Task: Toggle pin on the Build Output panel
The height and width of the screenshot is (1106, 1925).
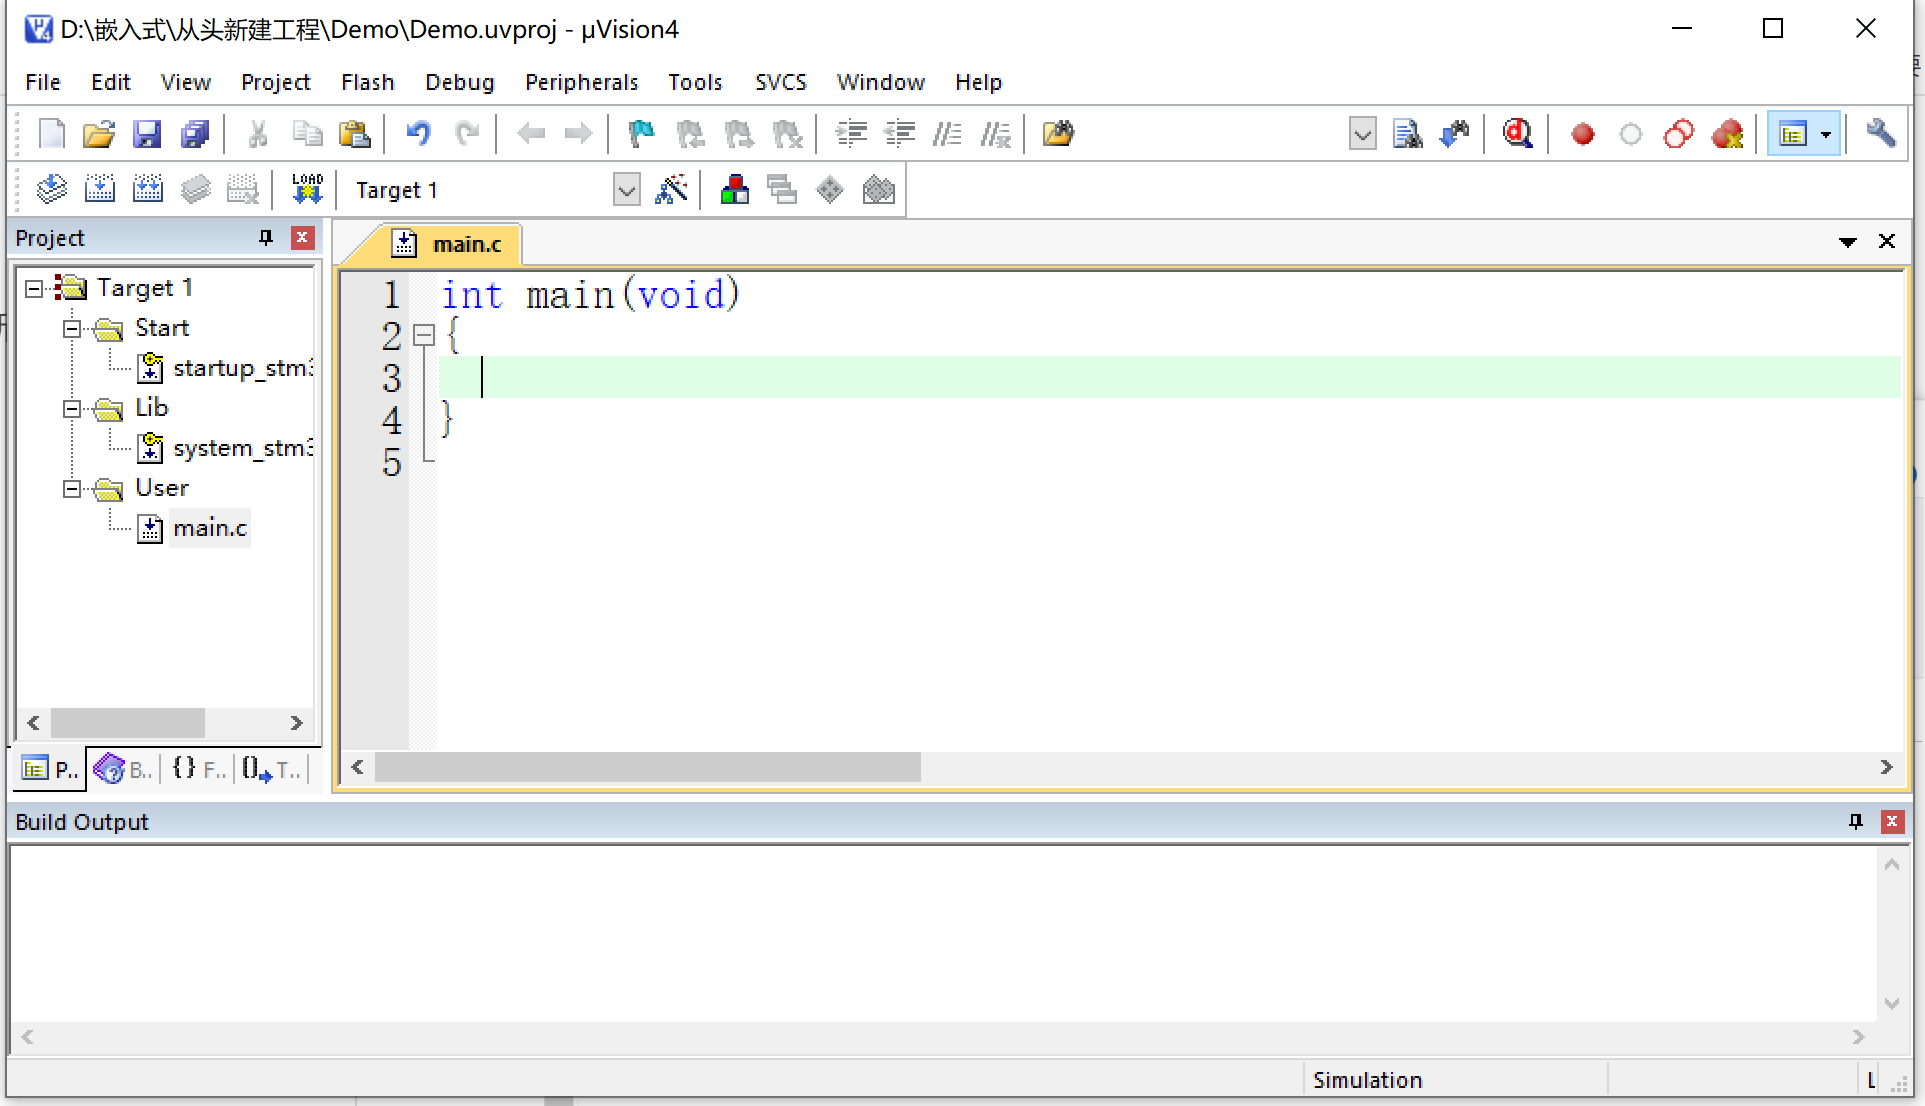Action: 1856,821
